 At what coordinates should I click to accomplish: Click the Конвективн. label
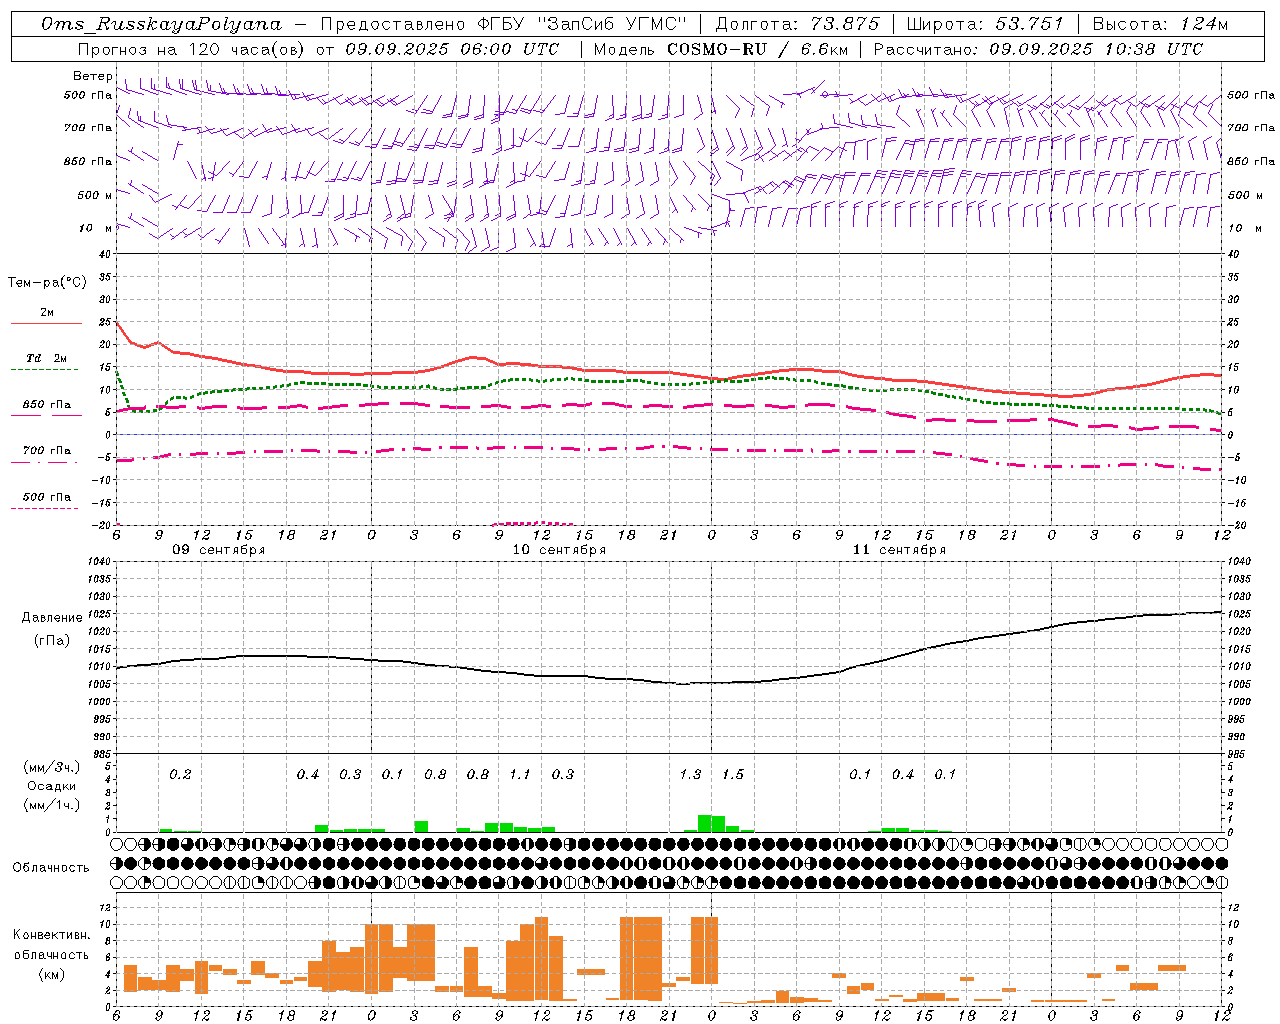[x=51, y=935]
